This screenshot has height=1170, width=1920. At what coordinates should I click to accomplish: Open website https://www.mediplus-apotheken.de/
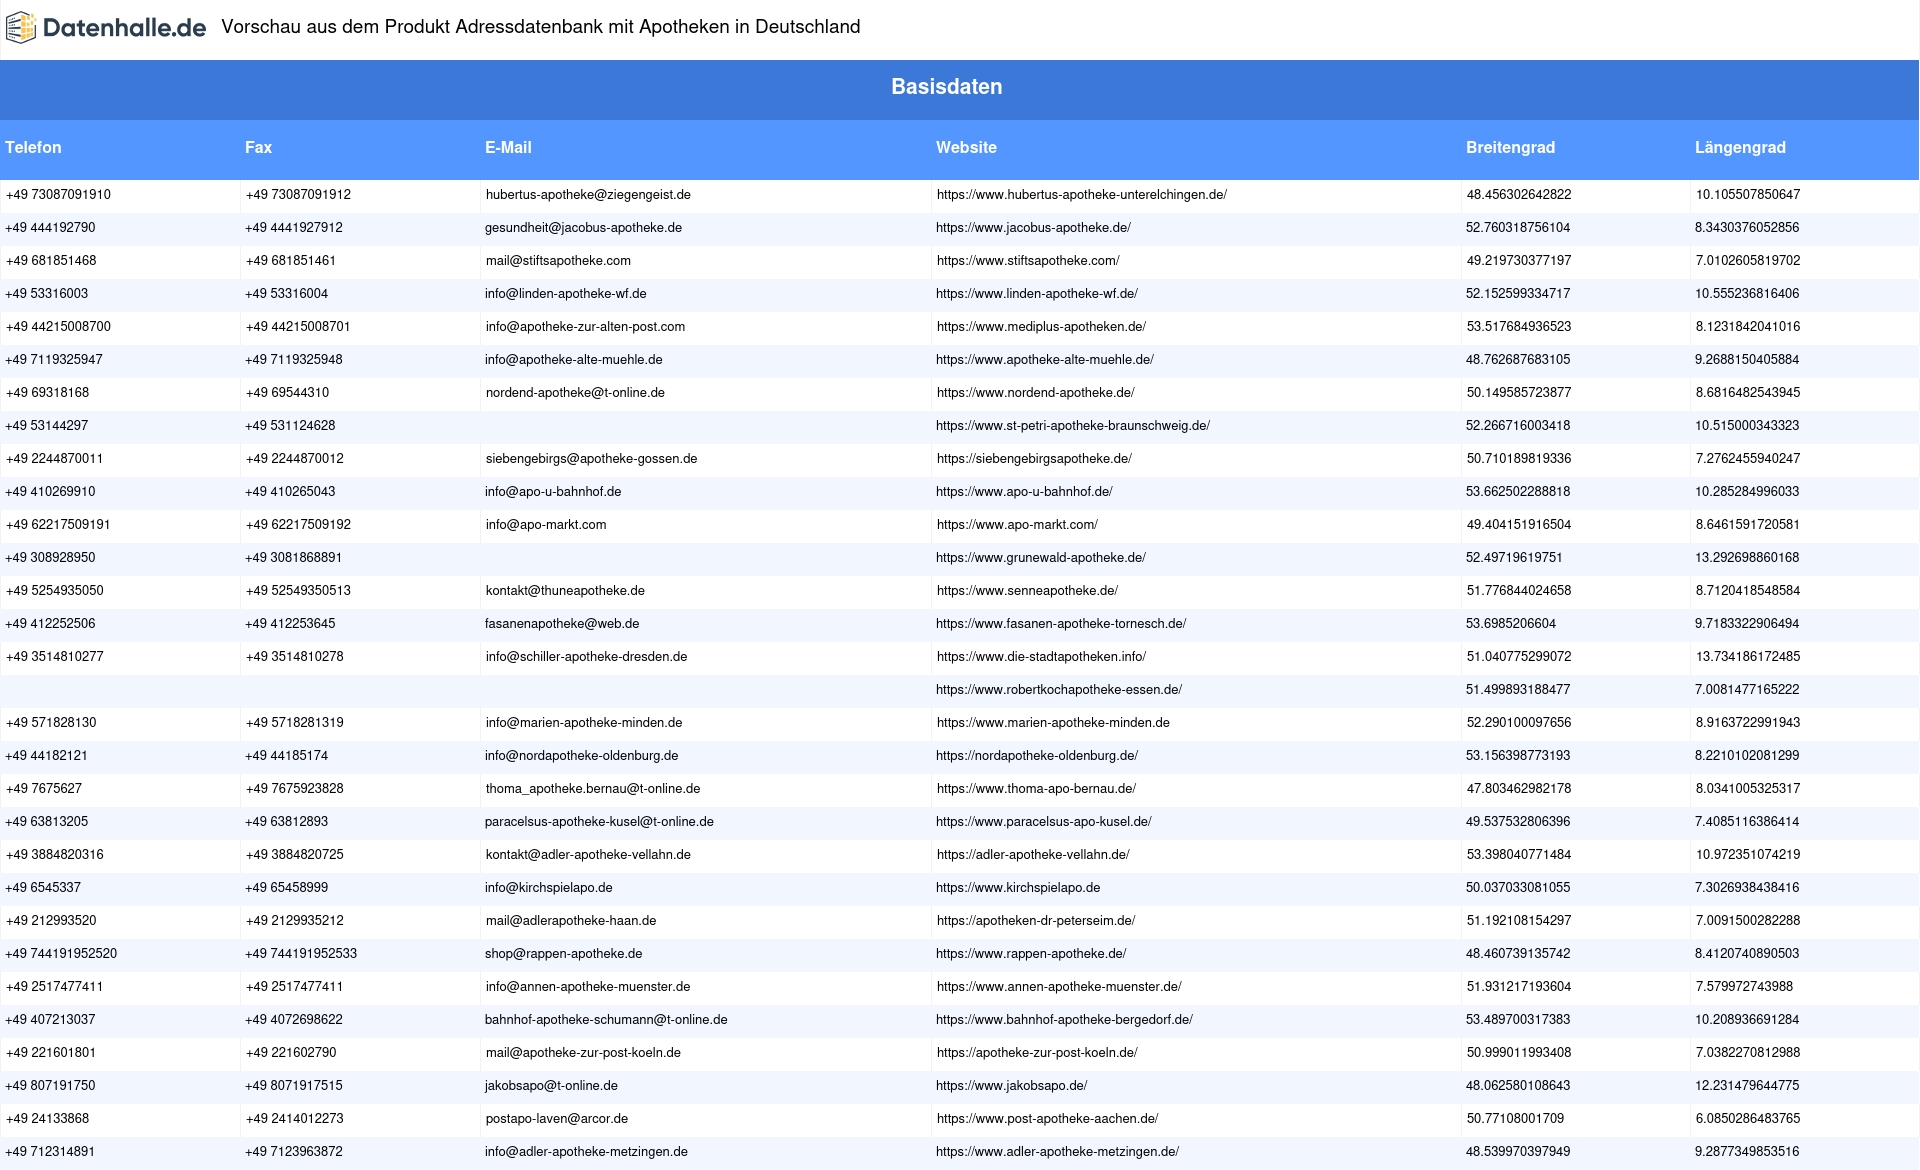(1041, 327)
